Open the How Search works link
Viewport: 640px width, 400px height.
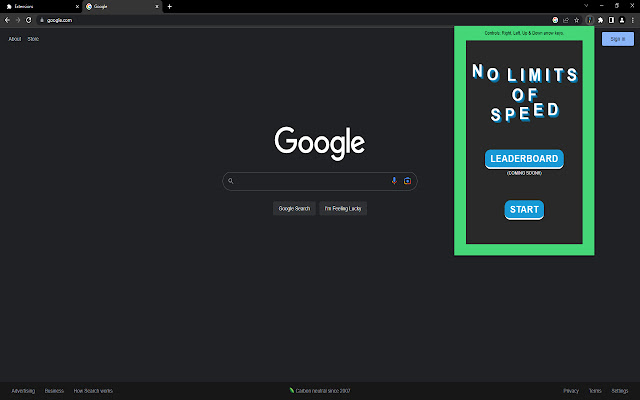click(93, 391)
